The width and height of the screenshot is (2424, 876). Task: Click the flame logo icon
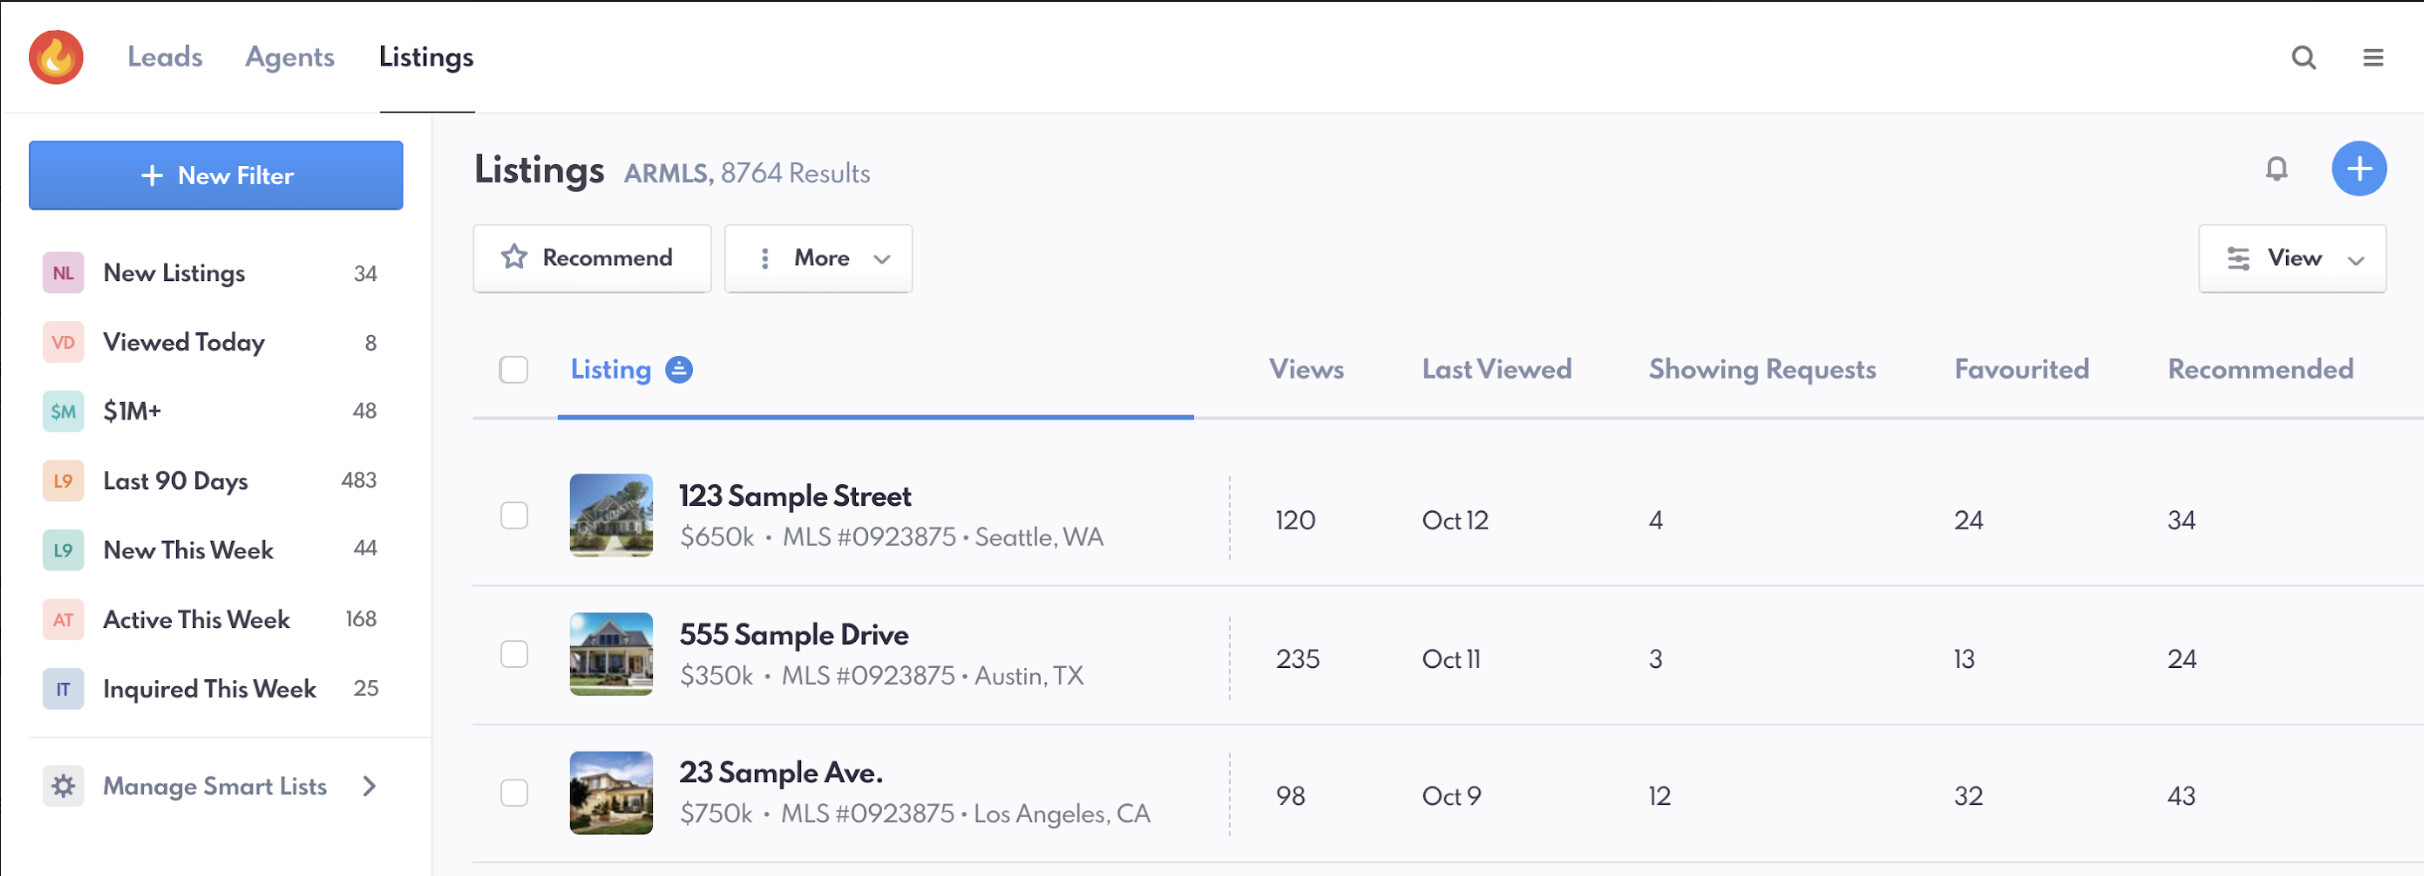56,57
